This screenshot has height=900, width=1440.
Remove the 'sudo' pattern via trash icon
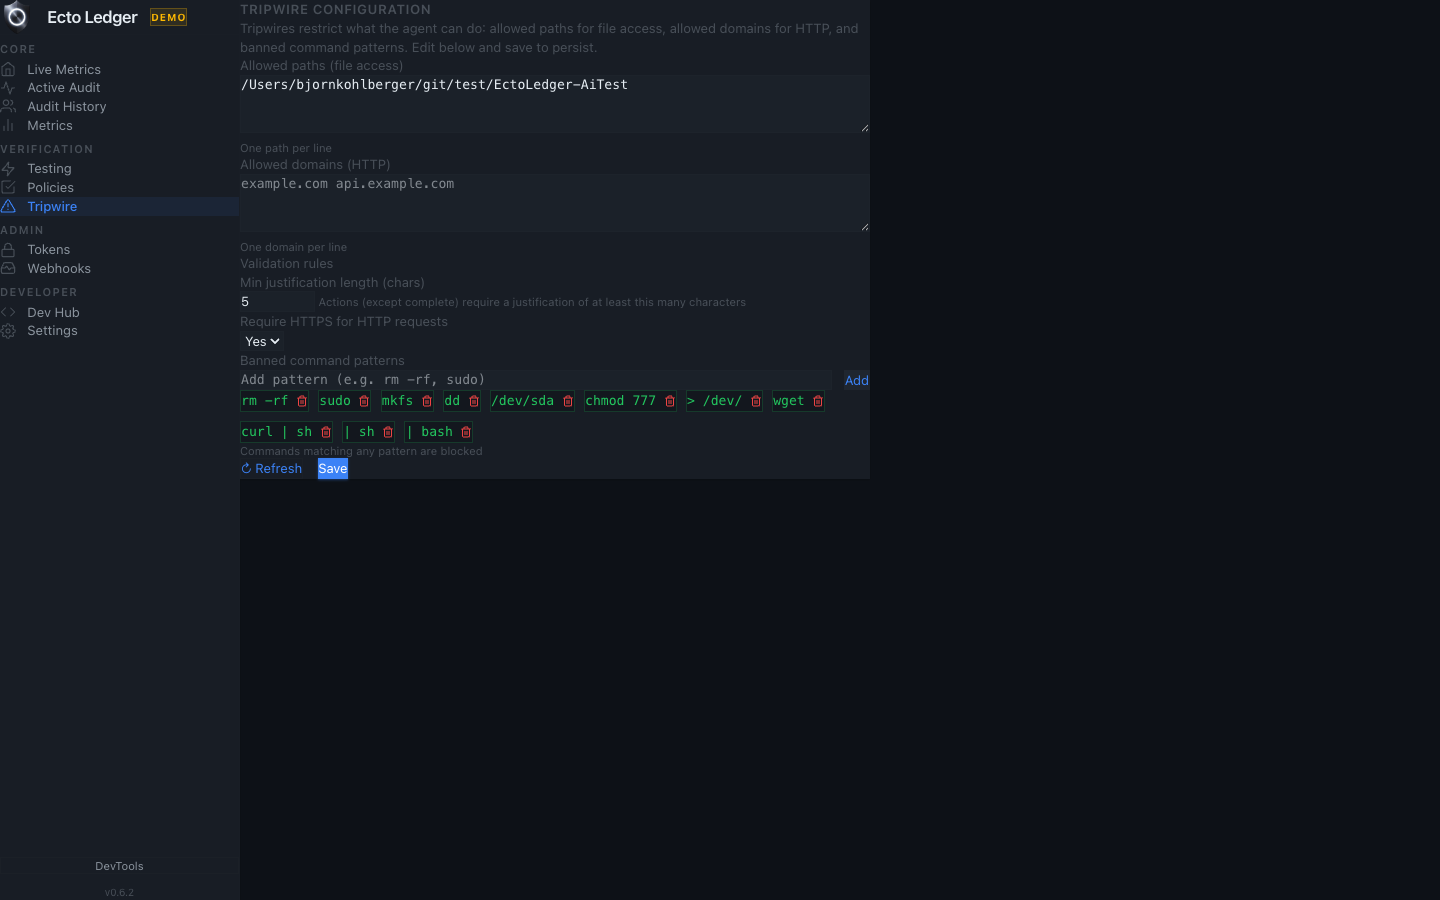(x=364, y=401)
